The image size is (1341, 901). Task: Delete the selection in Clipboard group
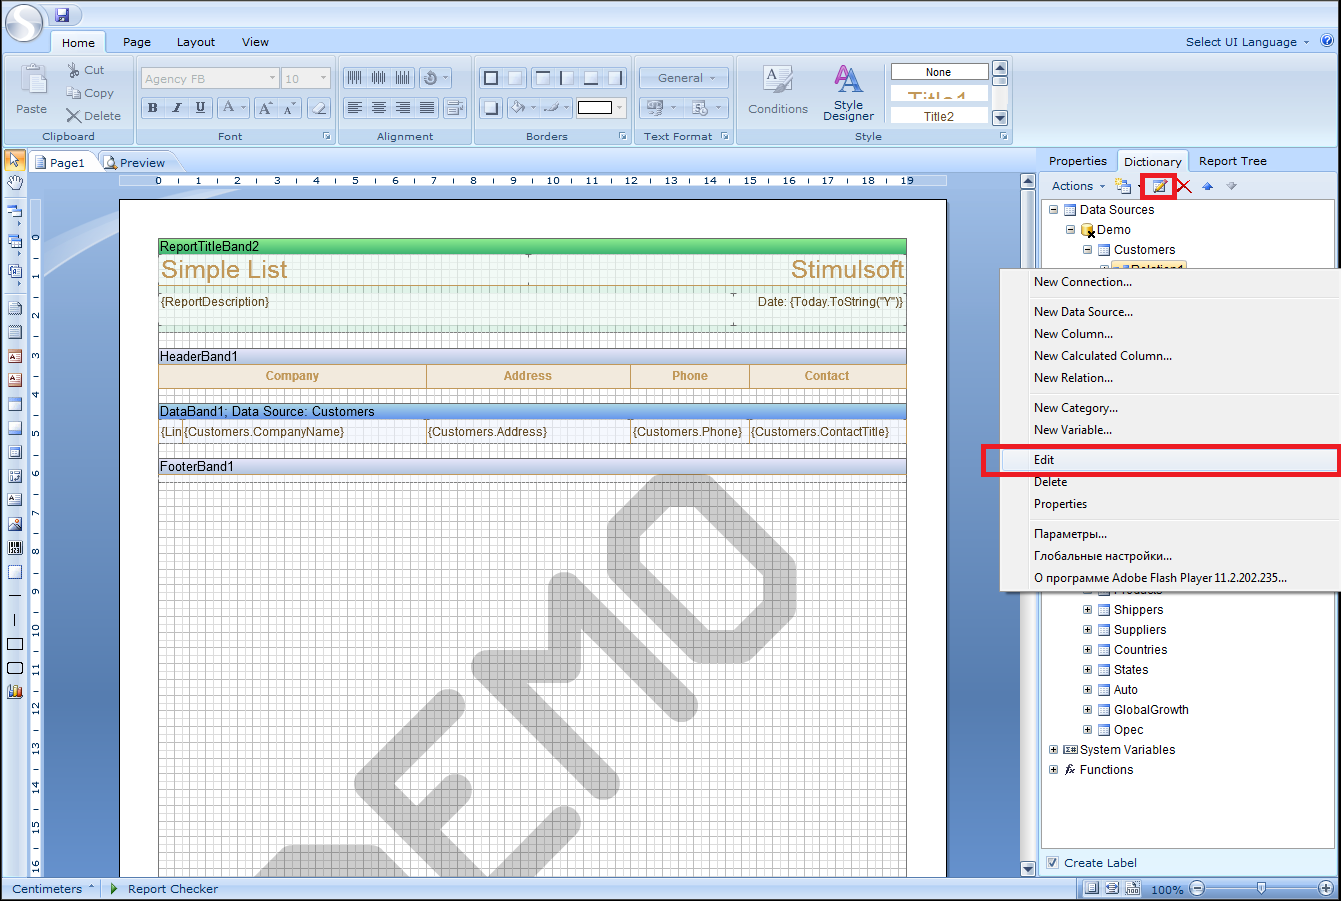(93, 116)
